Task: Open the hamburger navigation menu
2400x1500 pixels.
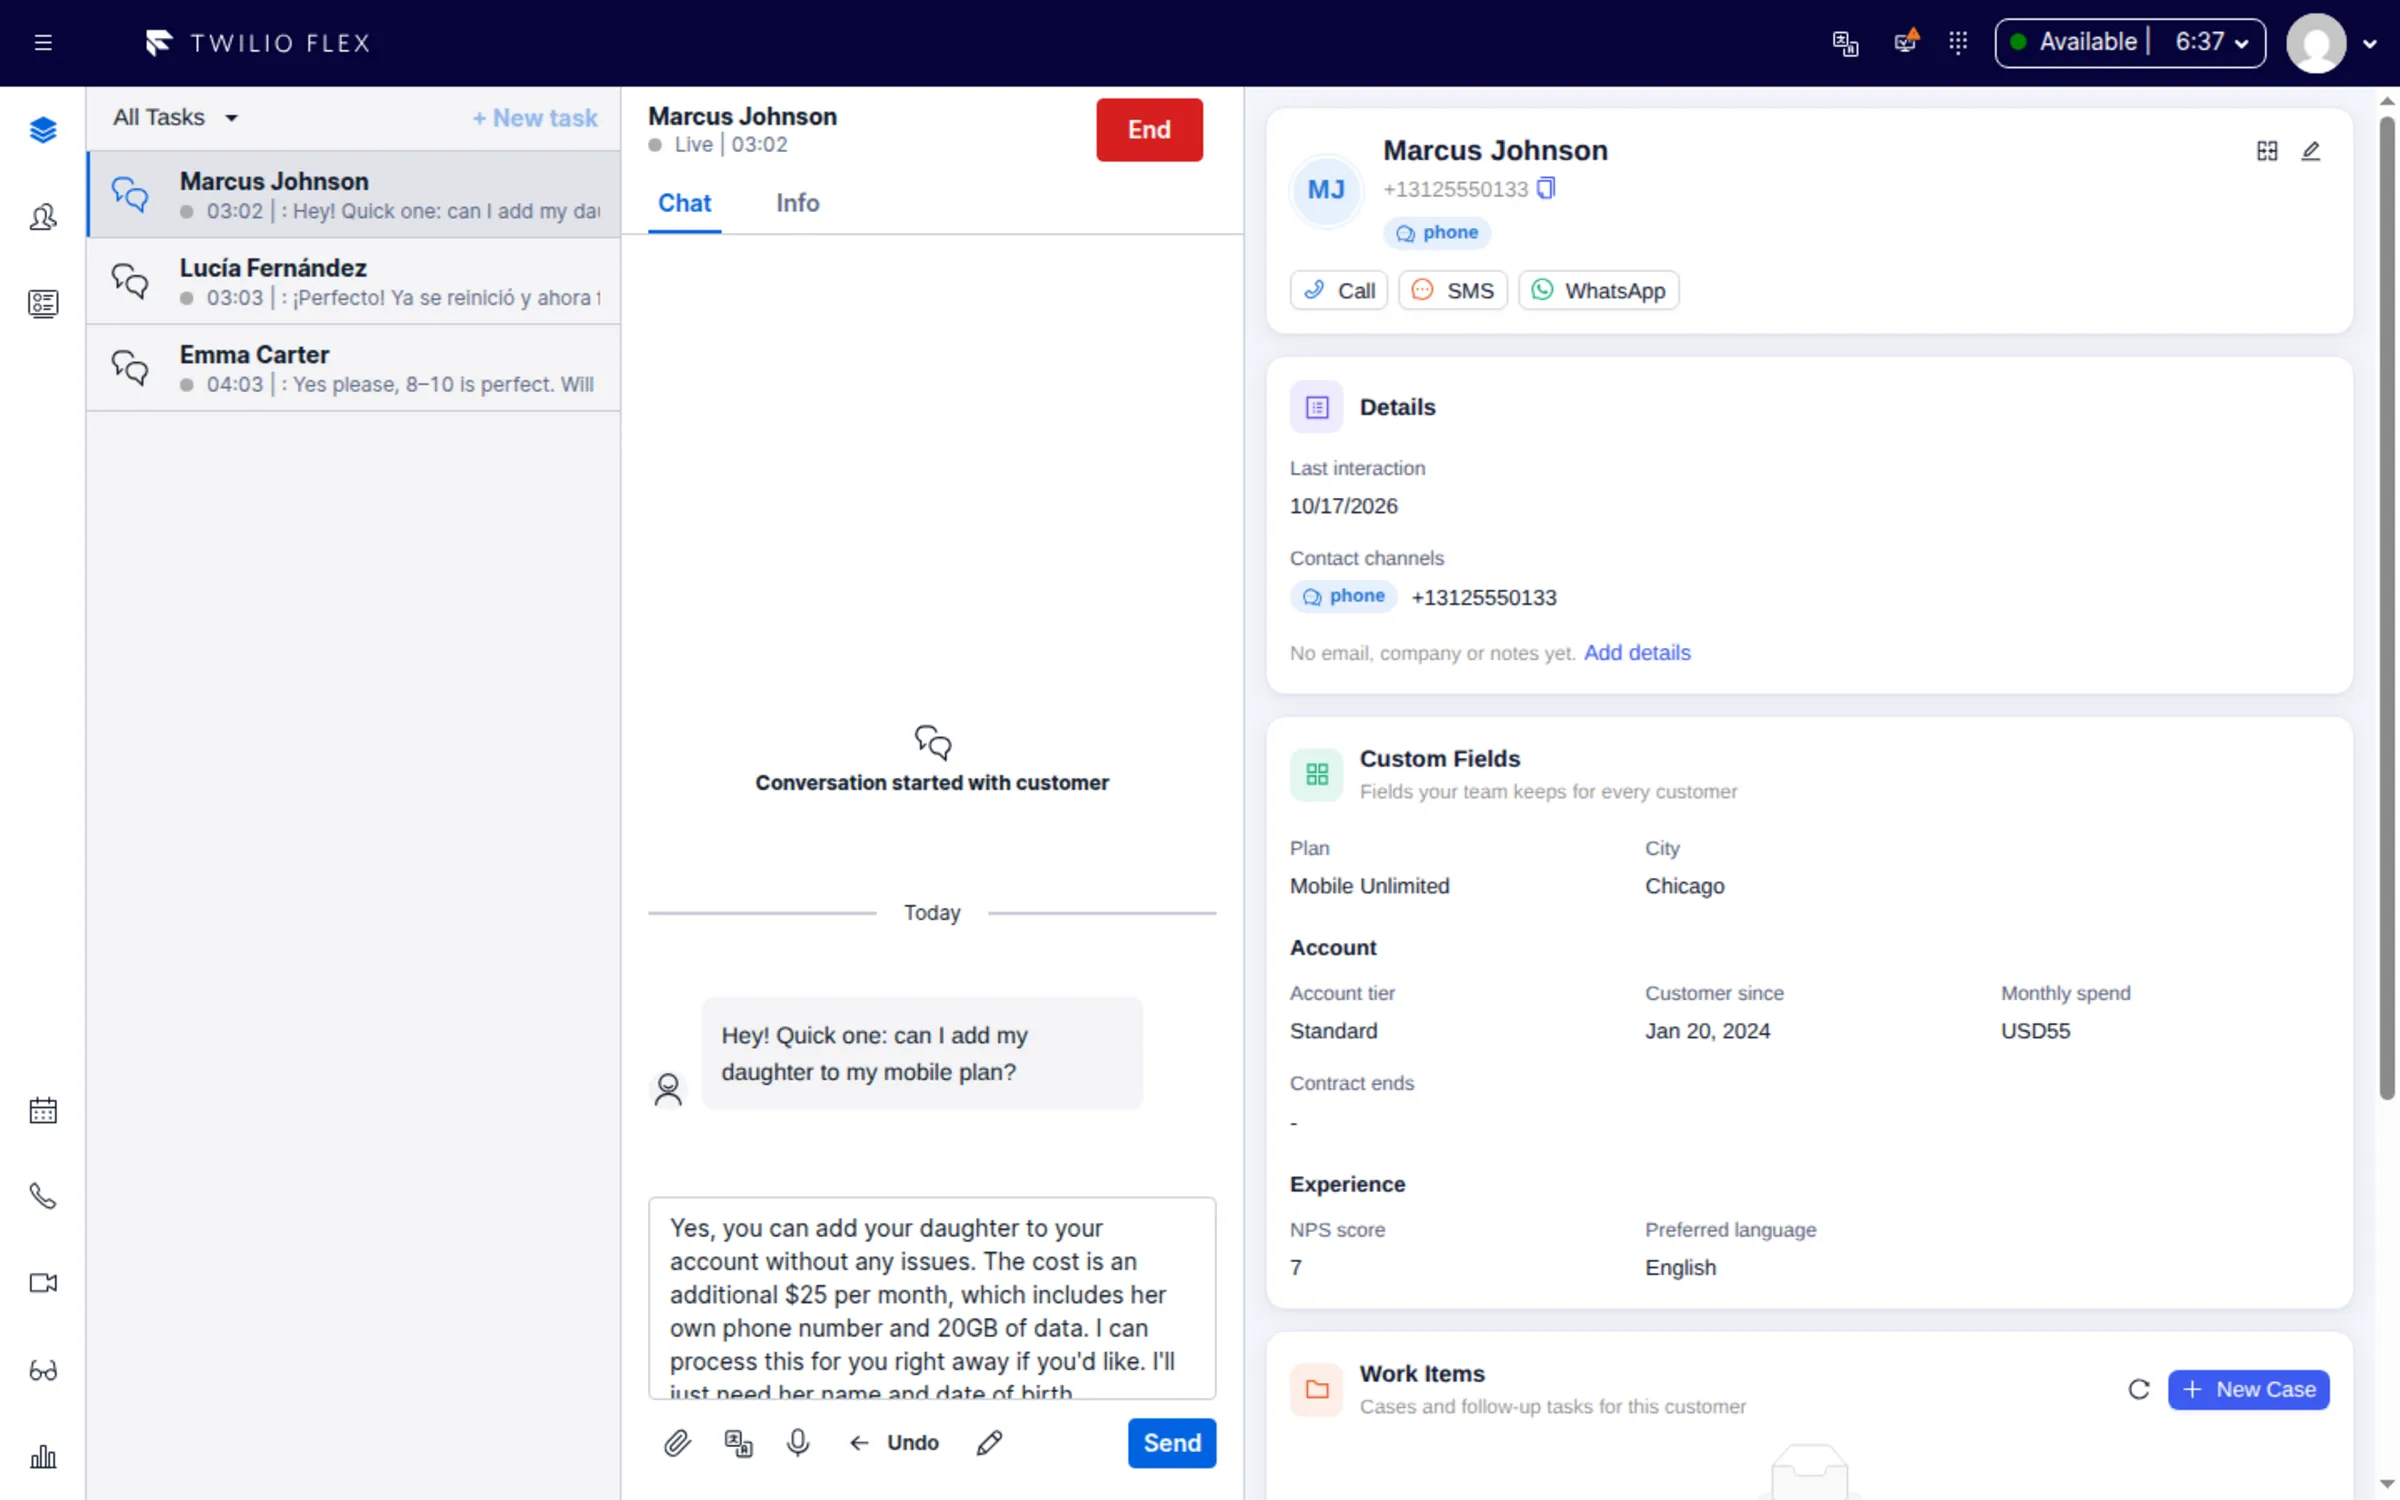Action: pyautogui.click(x=43, y=43)
